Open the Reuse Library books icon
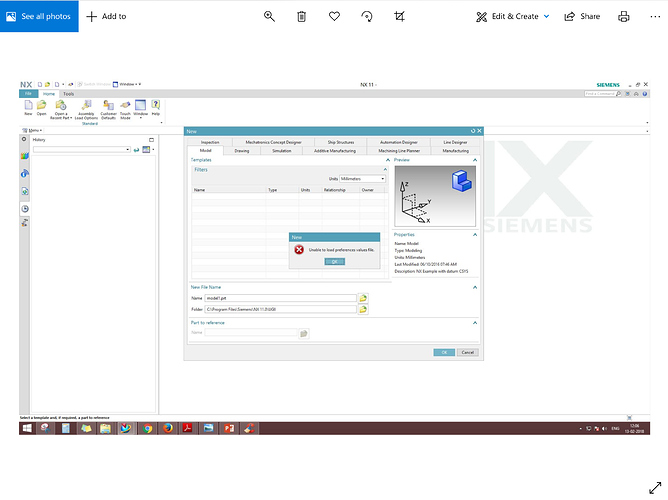Image resolution: width=668 pixels, height=500 pixels. point(25,156)
